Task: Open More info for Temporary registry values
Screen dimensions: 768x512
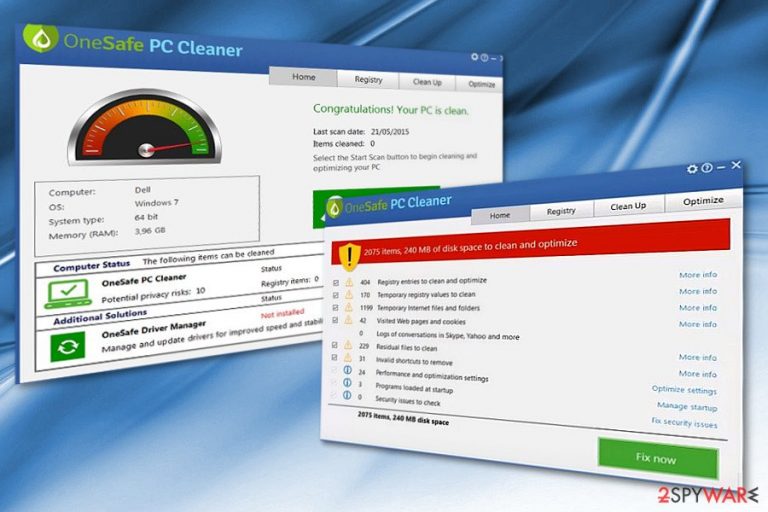Action: click(698, 291)
